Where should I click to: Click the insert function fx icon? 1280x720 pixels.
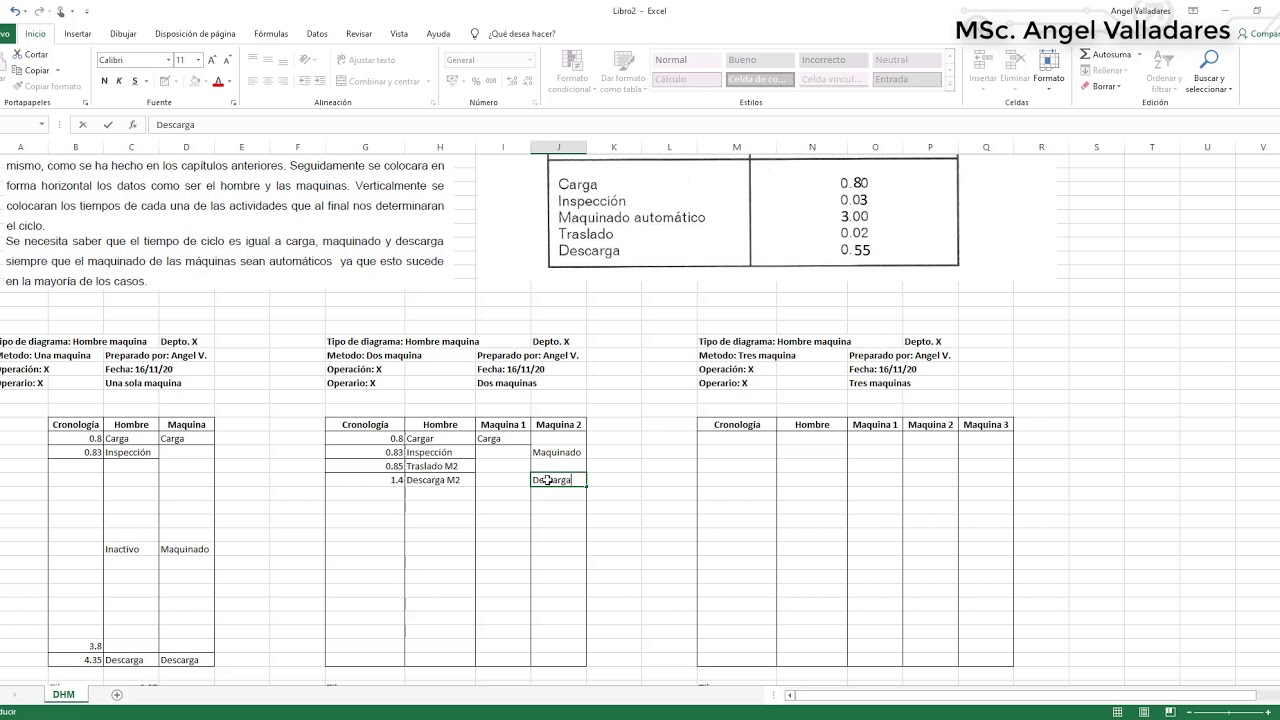point(132,125)
